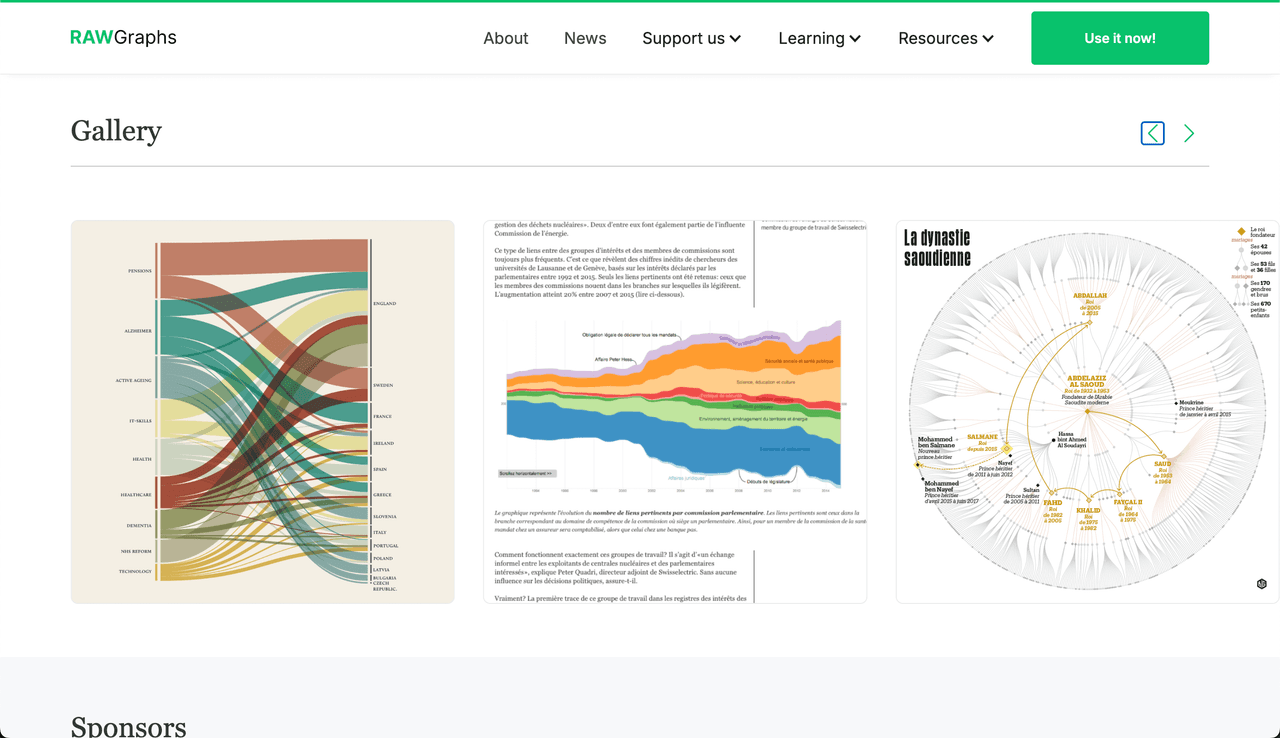Open the About page

(505, 38)
